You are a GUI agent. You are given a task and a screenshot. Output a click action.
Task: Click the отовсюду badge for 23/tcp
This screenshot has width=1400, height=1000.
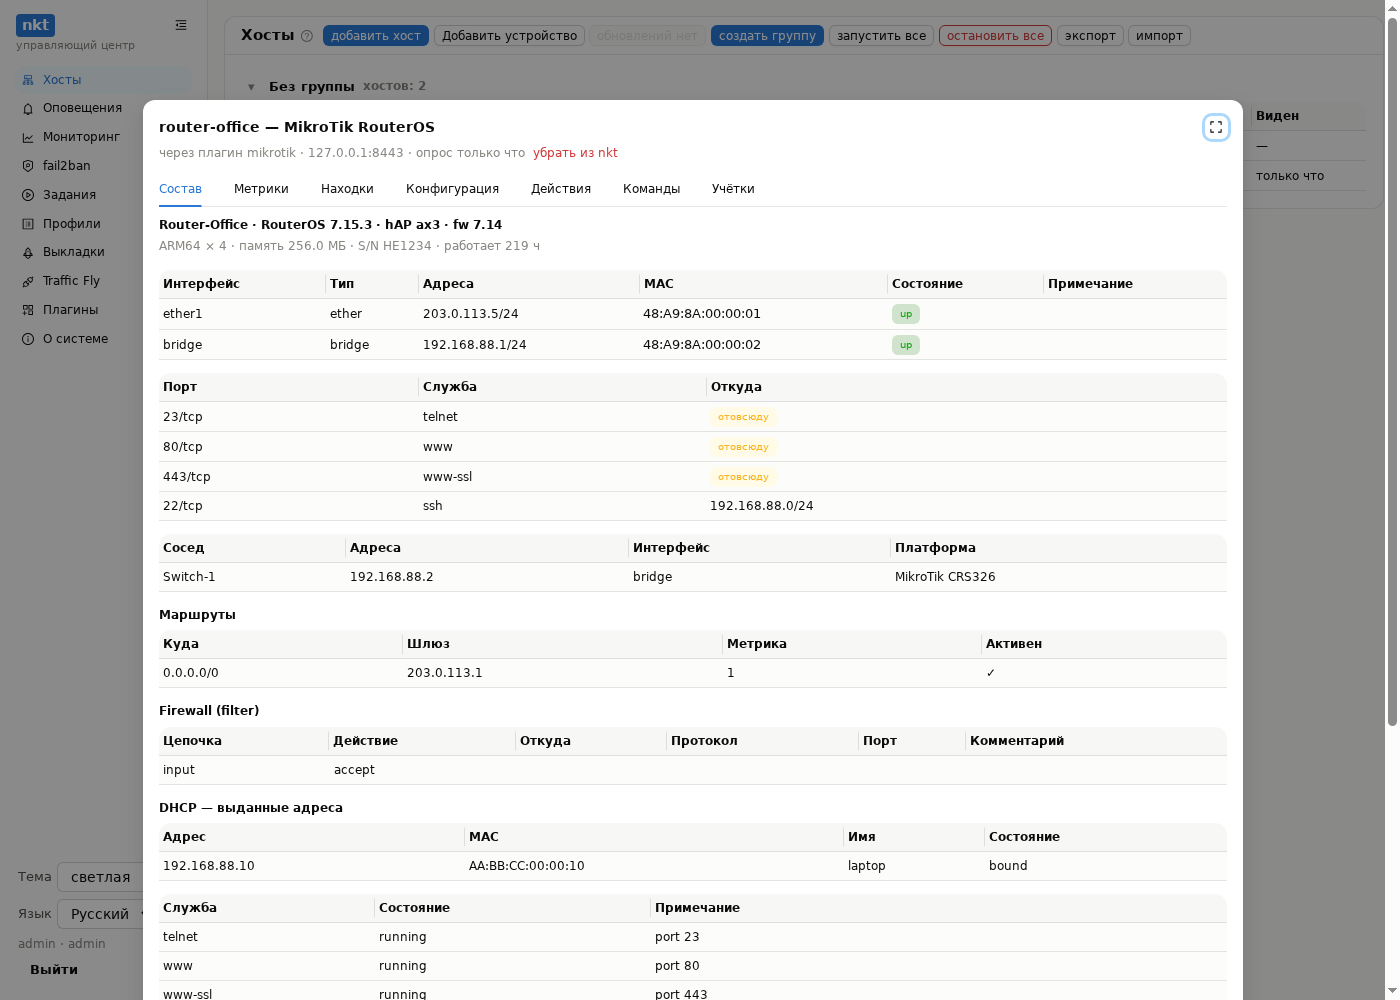743,417
